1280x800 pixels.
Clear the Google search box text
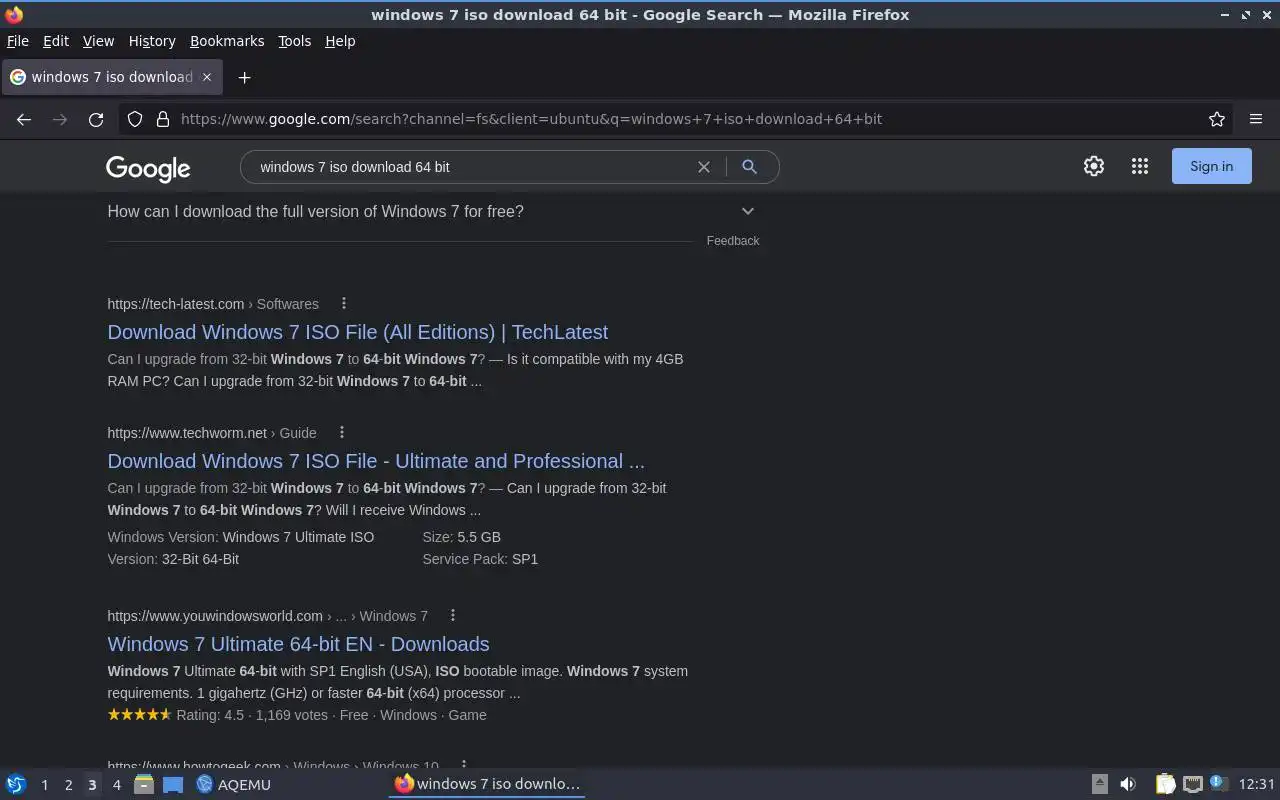(704, 167)
